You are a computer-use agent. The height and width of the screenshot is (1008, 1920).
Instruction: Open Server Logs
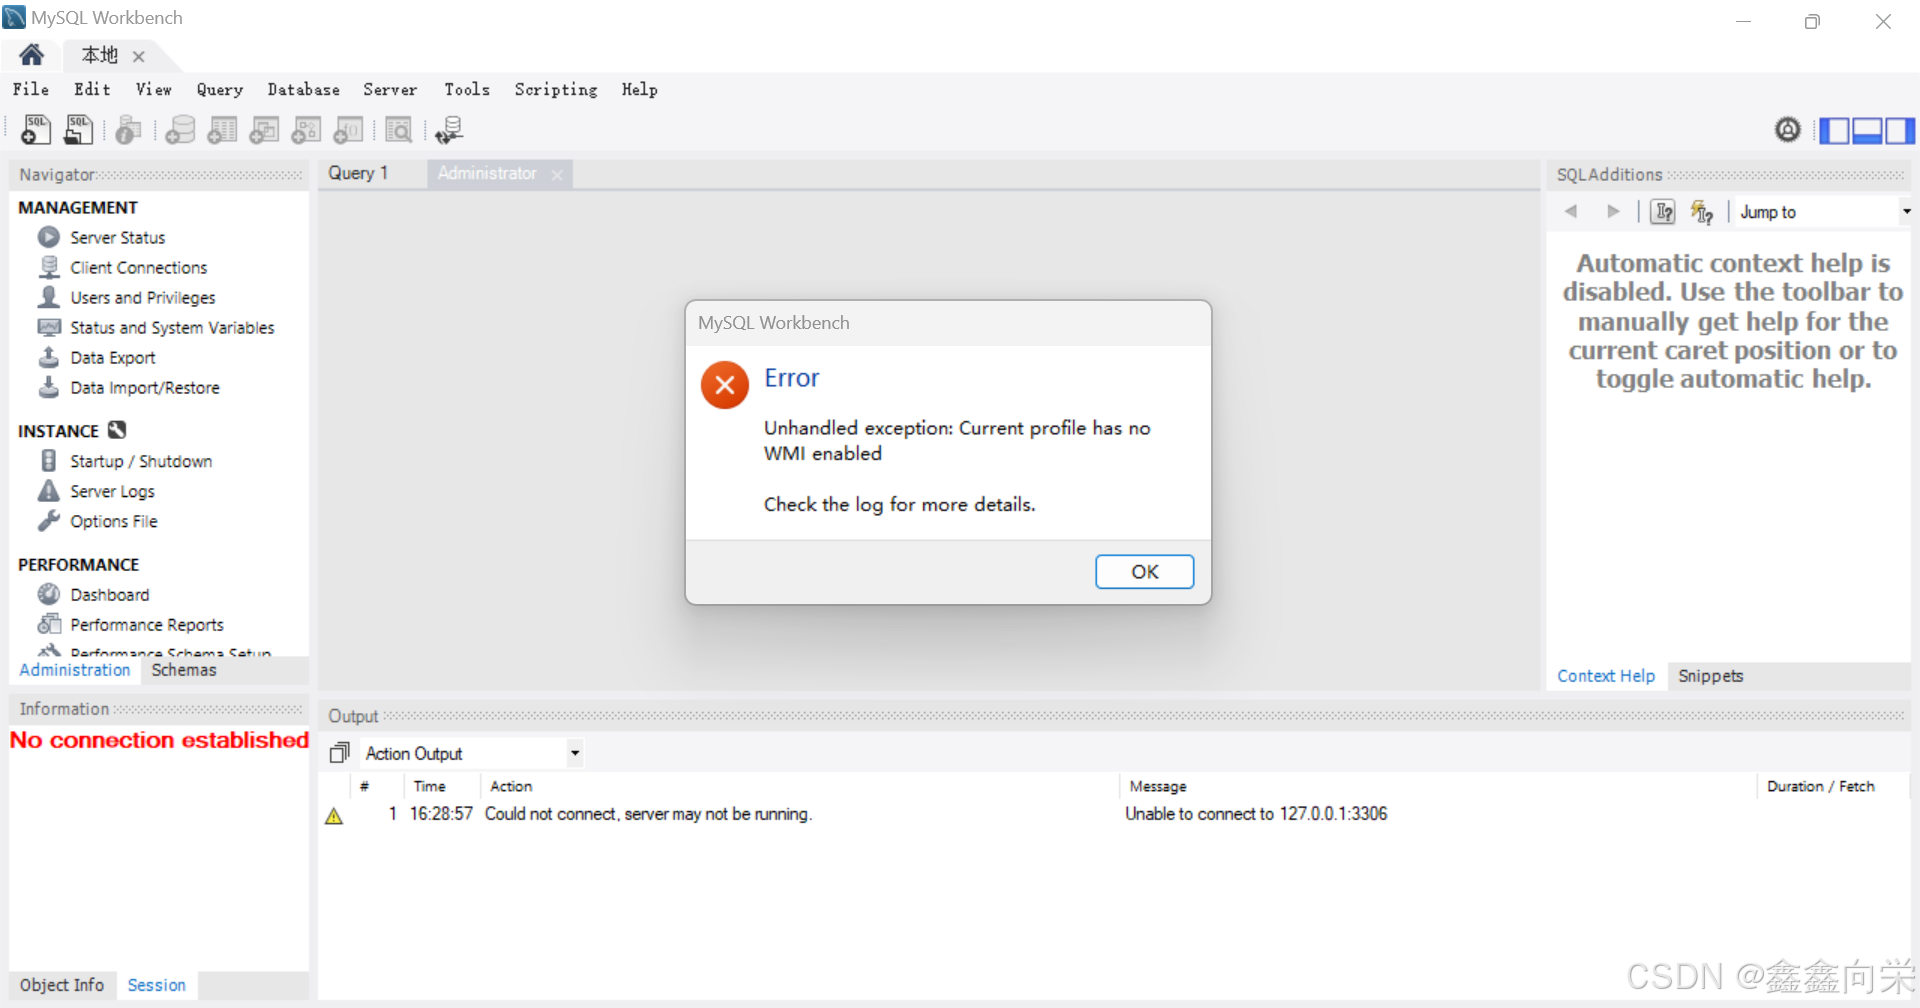pos(112,491)
